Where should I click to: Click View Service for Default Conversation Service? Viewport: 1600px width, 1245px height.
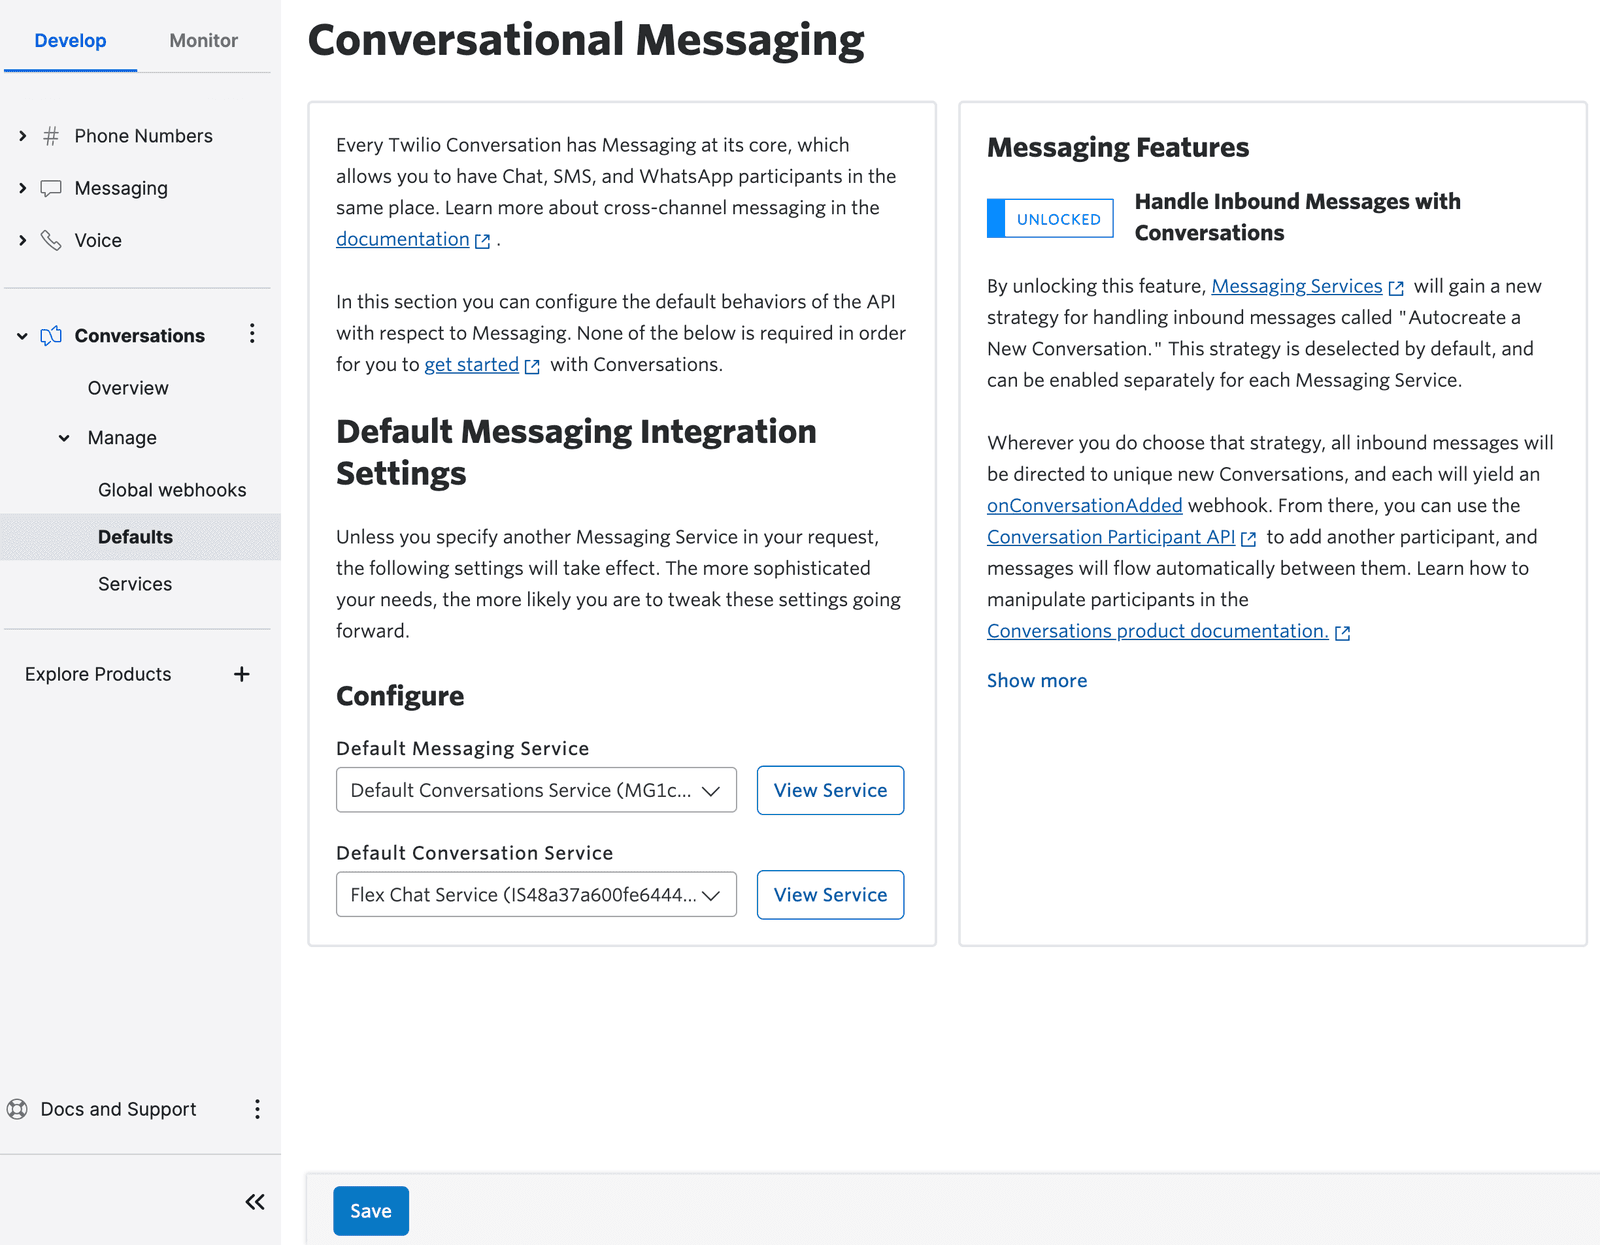830,895
